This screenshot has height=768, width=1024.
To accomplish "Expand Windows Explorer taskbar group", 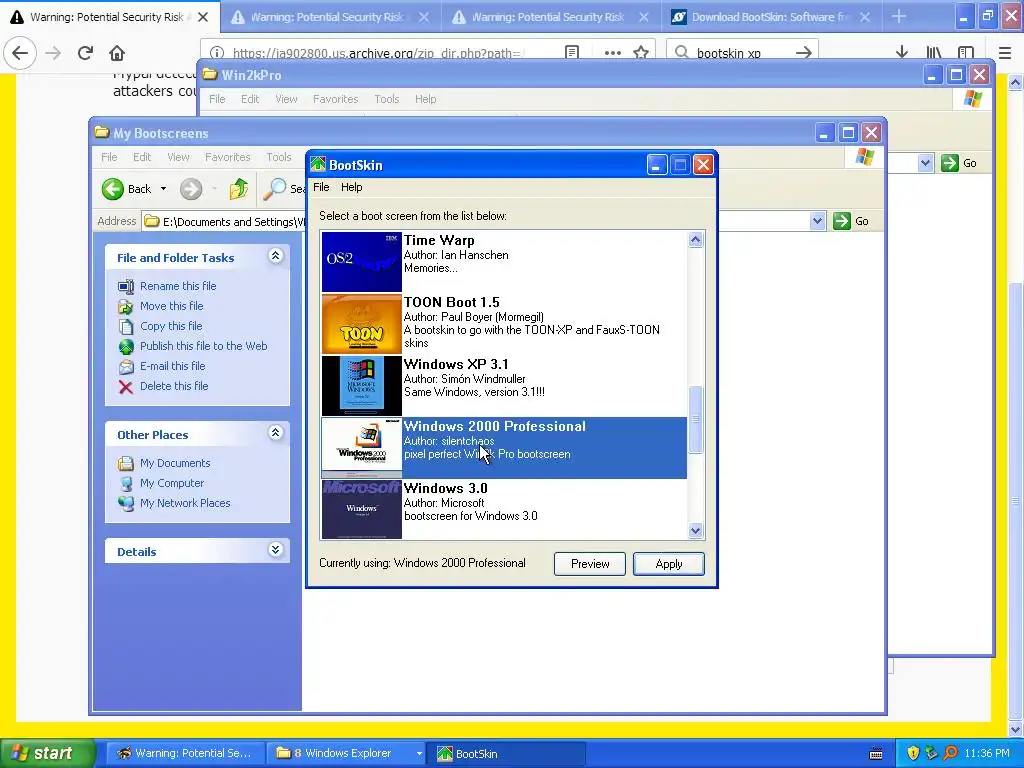I will click(419, 753).
